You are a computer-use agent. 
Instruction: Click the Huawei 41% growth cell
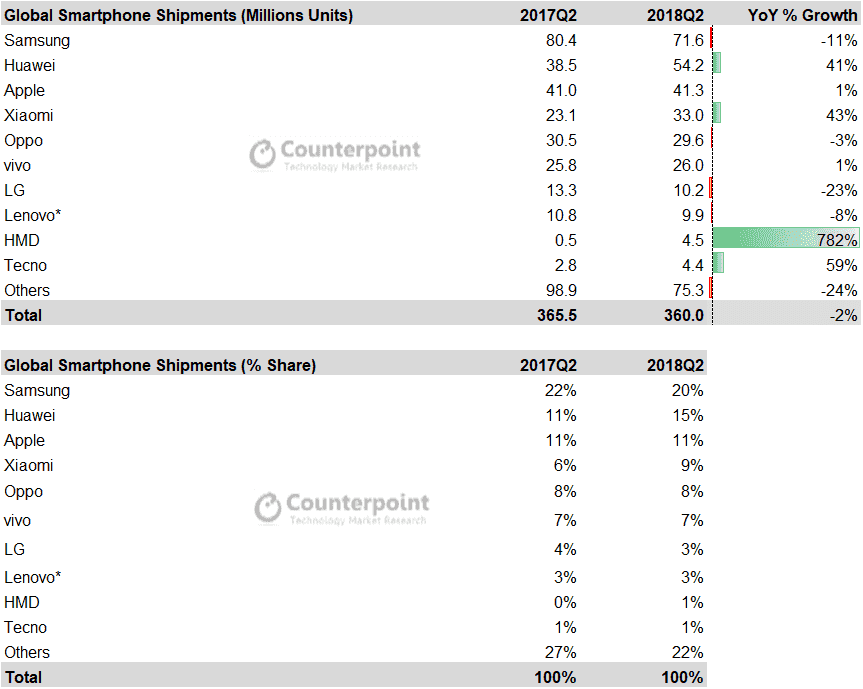coord(785,65)
